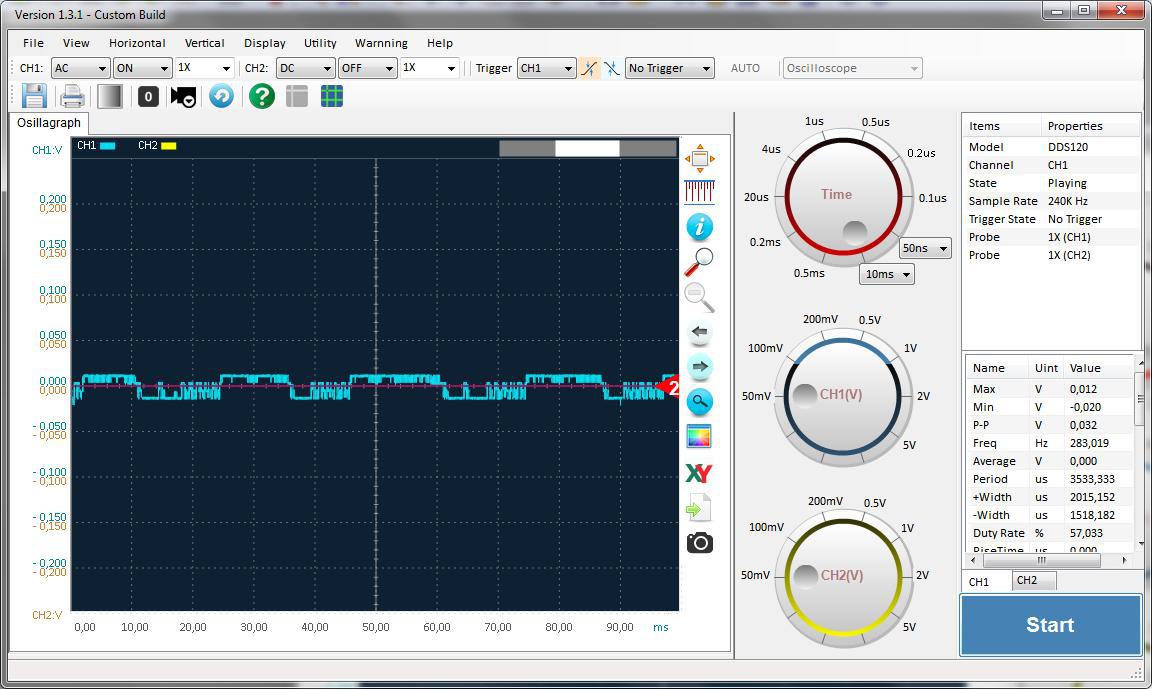This screenshot has height=689, width=1152.
Task: Expand the No Trigger mode dropdown
Action: coord(669,68)
